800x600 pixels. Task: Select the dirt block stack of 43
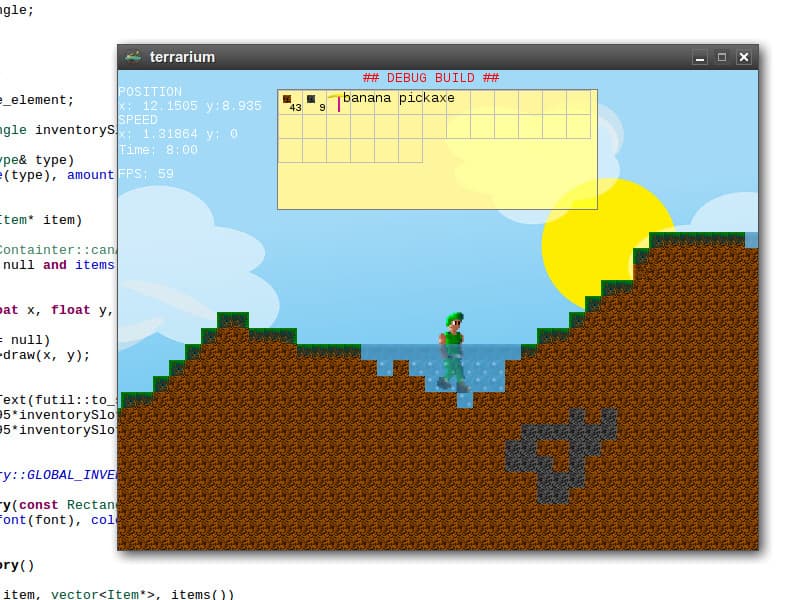(x=290, y=103)
